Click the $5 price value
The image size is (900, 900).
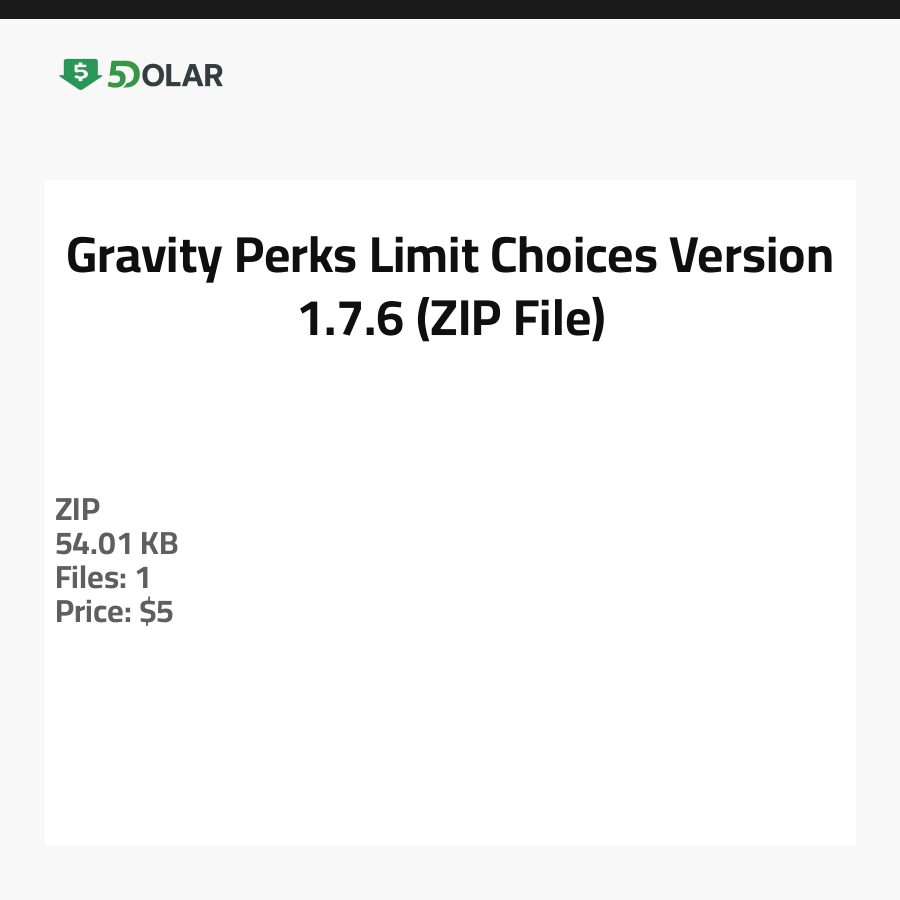pos(156,612)
